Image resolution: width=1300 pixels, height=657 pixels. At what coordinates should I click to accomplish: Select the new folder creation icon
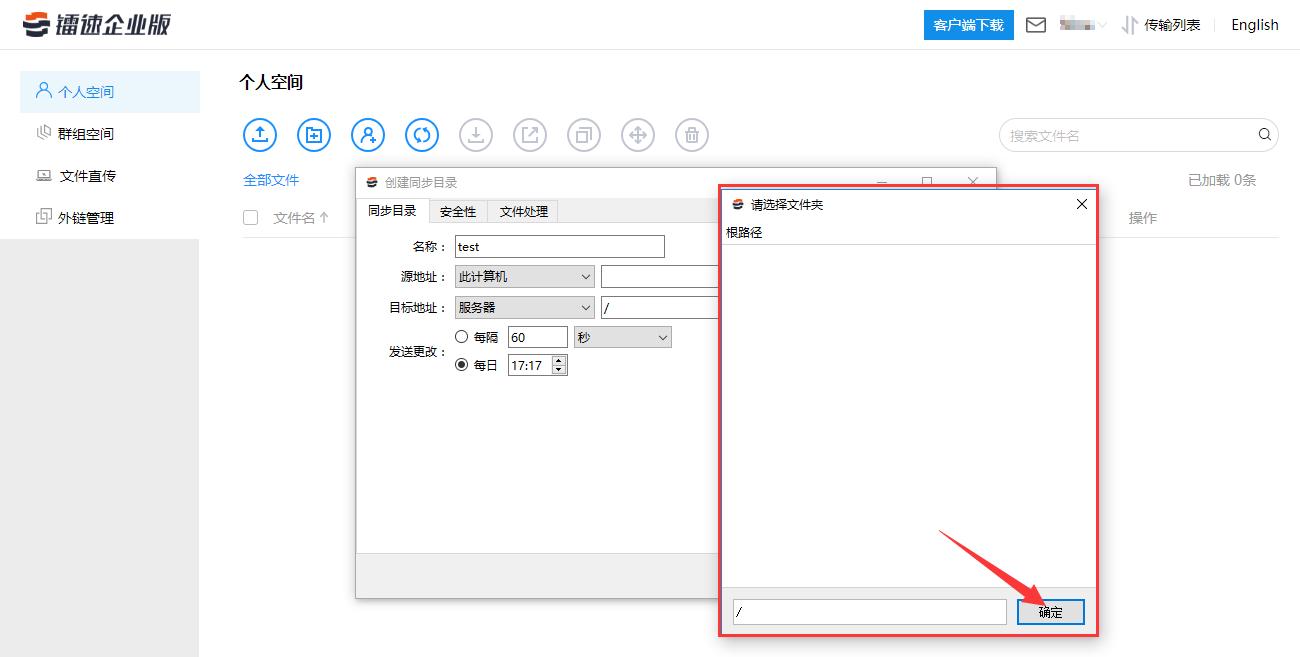point(313,134)
